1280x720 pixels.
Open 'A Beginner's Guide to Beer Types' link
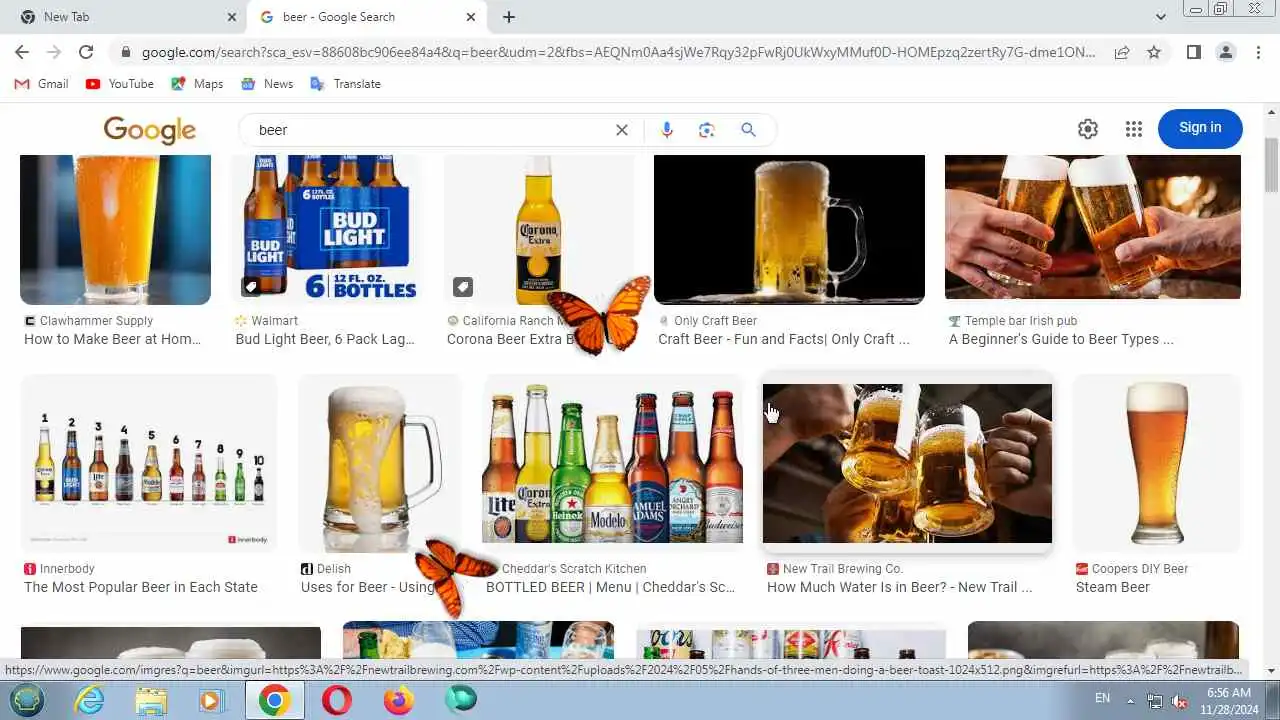tap(1061, 339)
